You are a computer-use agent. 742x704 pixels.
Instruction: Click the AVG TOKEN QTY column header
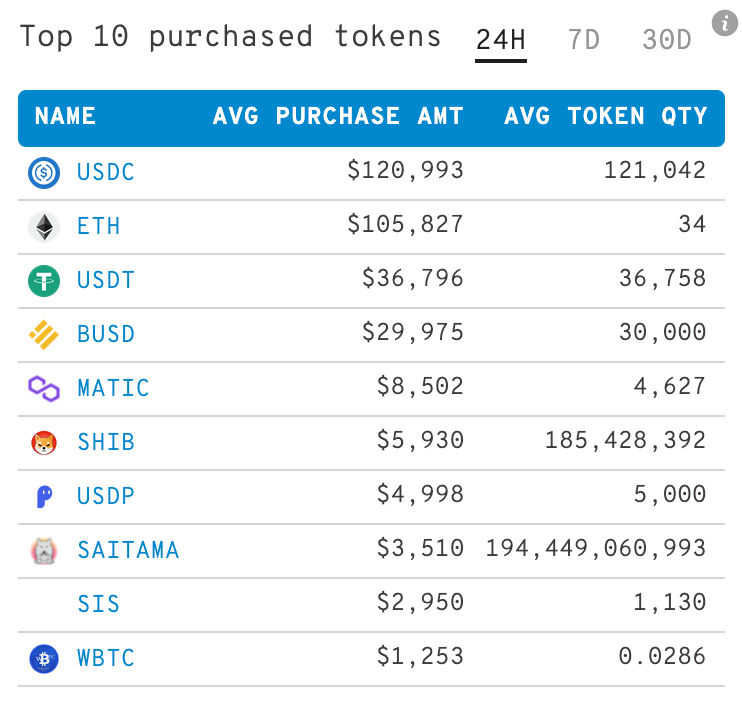(605, 117)
